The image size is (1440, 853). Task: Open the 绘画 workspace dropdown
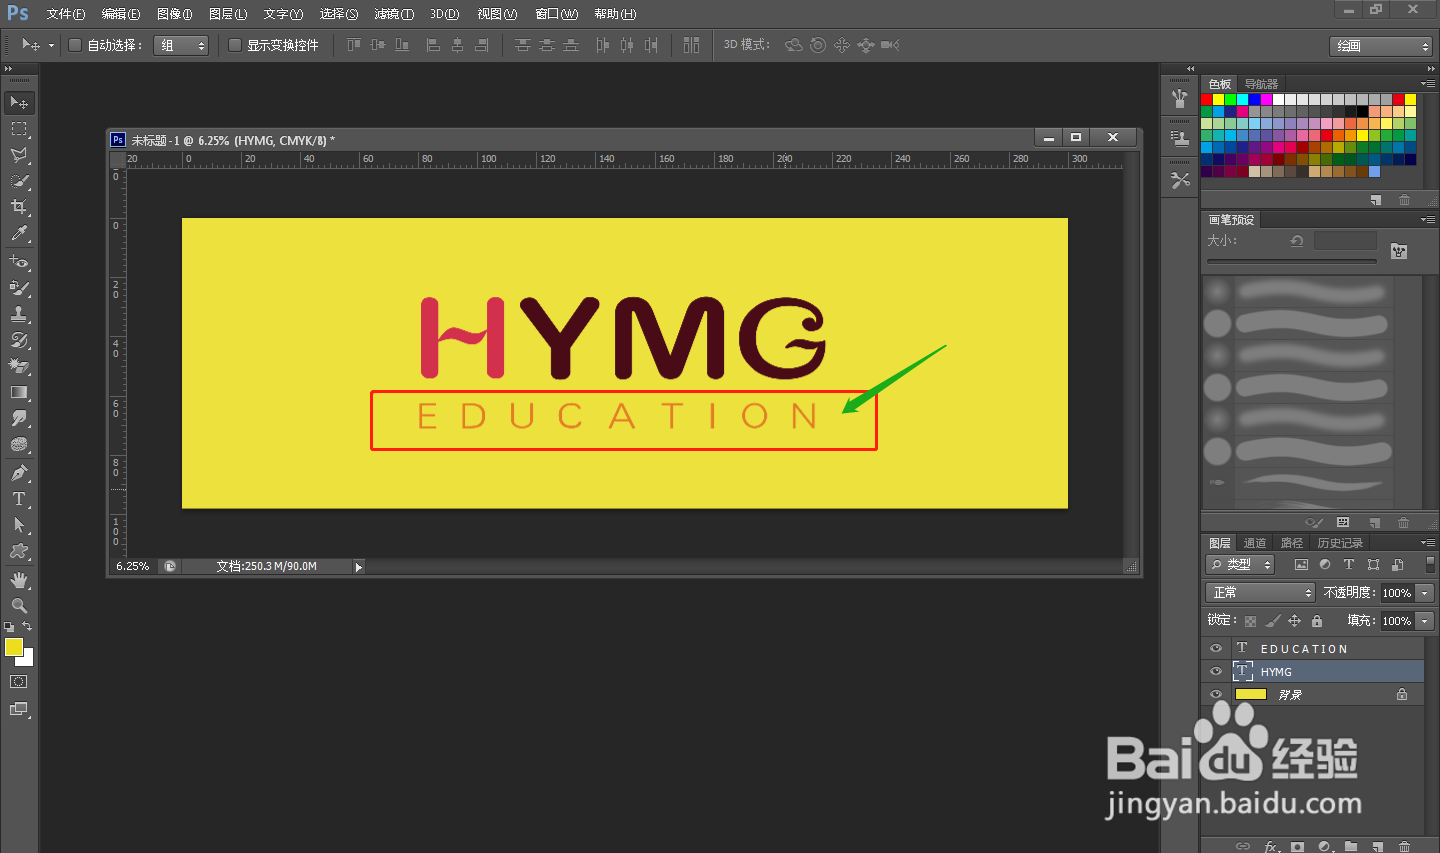point(1381,46)
